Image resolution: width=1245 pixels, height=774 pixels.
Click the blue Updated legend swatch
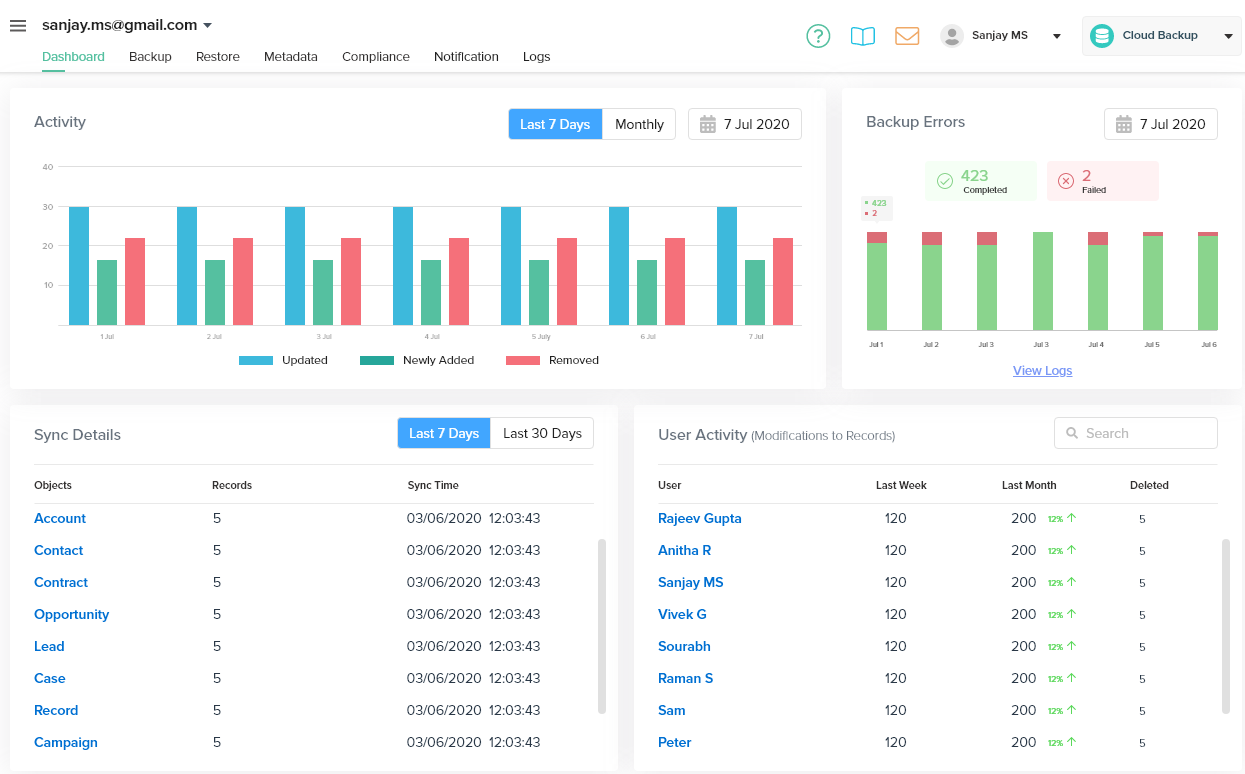pyautogui.click(x=256, y=360)
